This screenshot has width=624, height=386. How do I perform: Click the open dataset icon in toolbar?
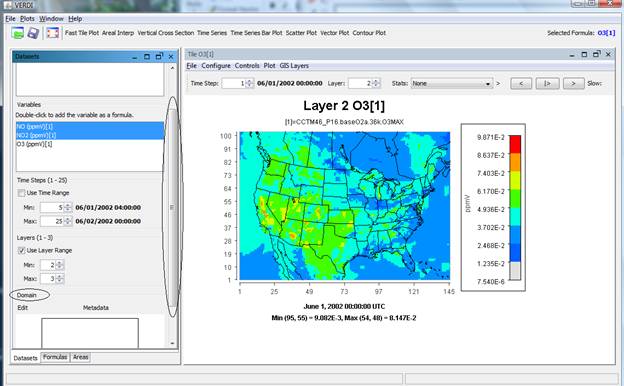click(x=18, y=33)
